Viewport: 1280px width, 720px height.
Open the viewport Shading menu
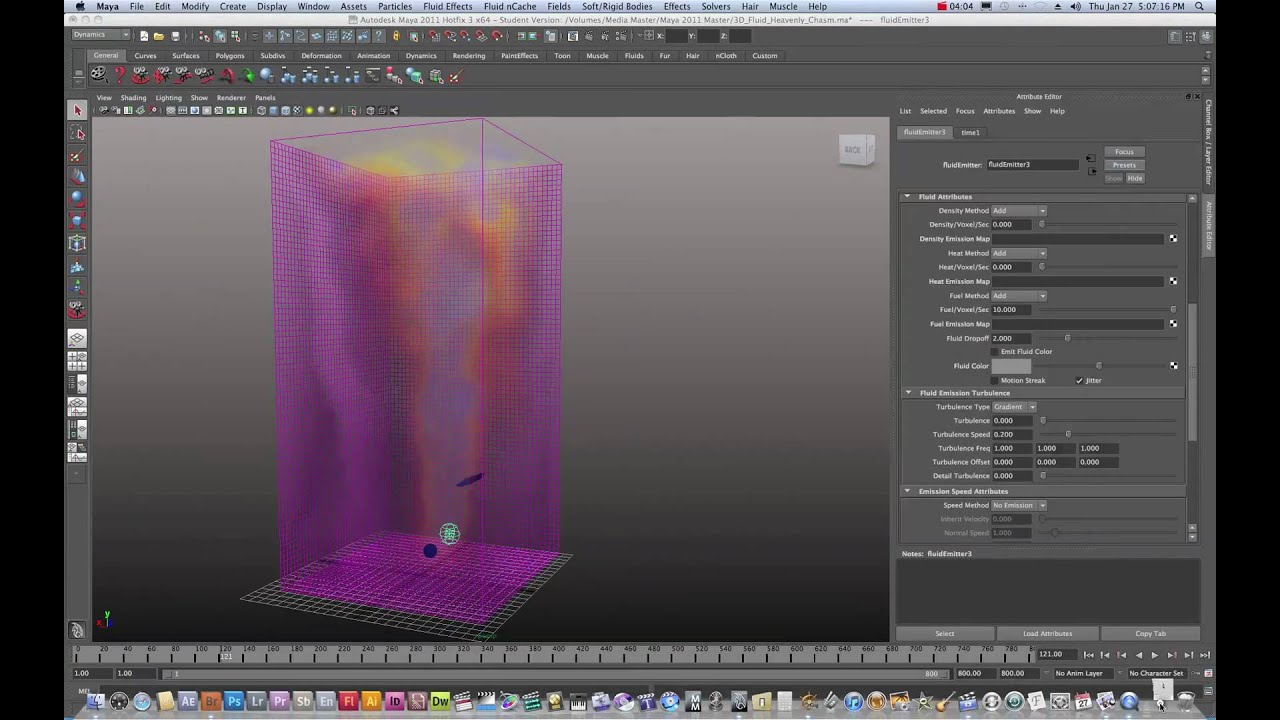133,98
